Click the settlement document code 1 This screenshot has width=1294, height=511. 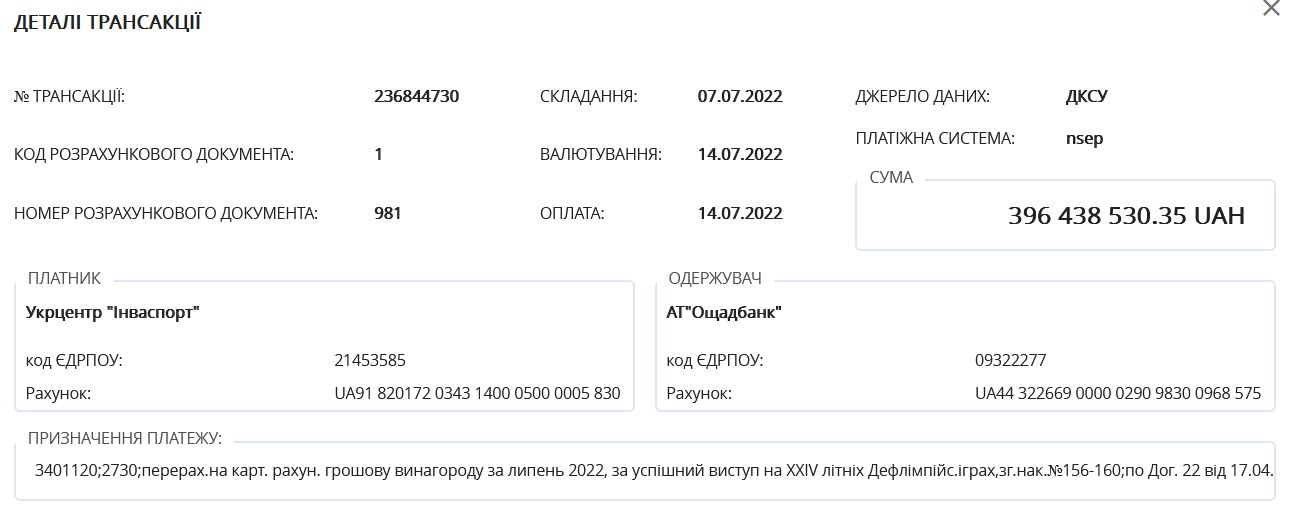tap(379, 155)
